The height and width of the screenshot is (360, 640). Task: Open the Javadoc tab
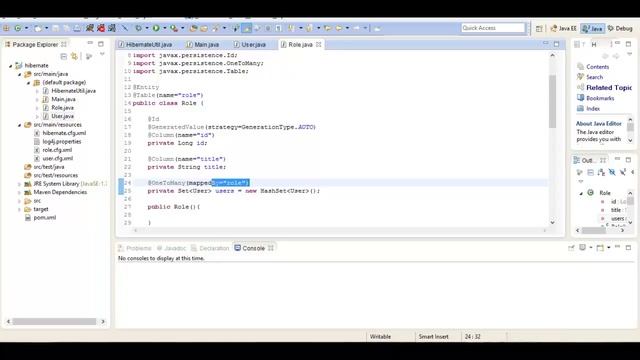(x=171, y=248)
